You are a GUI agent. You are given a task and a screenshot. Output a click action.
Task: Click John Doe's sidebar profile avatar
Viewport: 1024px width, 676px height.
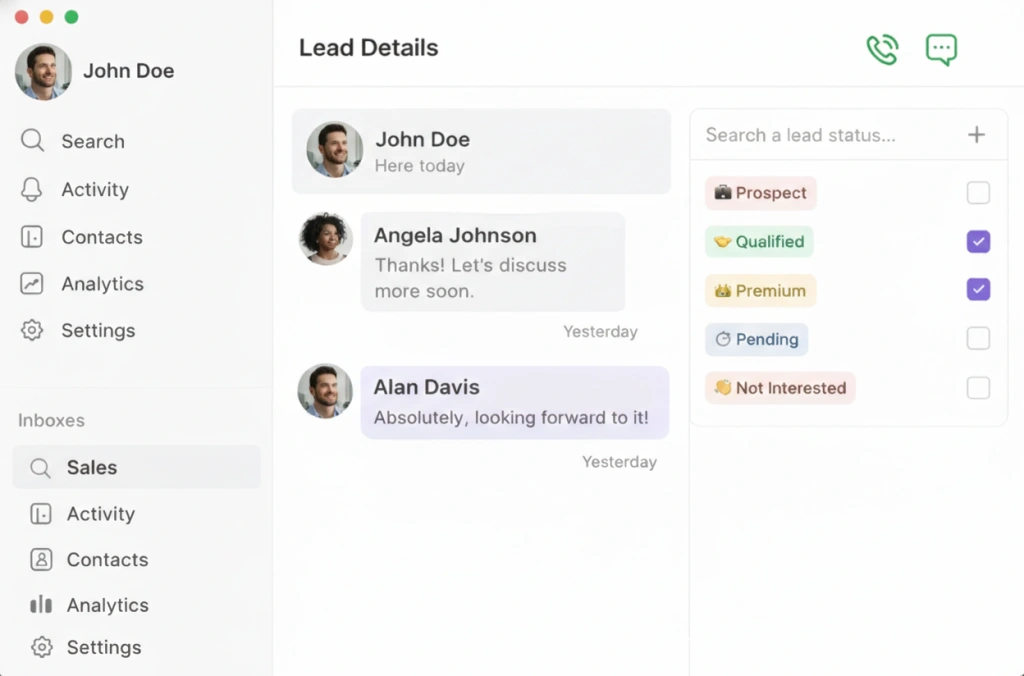(x=43, y=71)
